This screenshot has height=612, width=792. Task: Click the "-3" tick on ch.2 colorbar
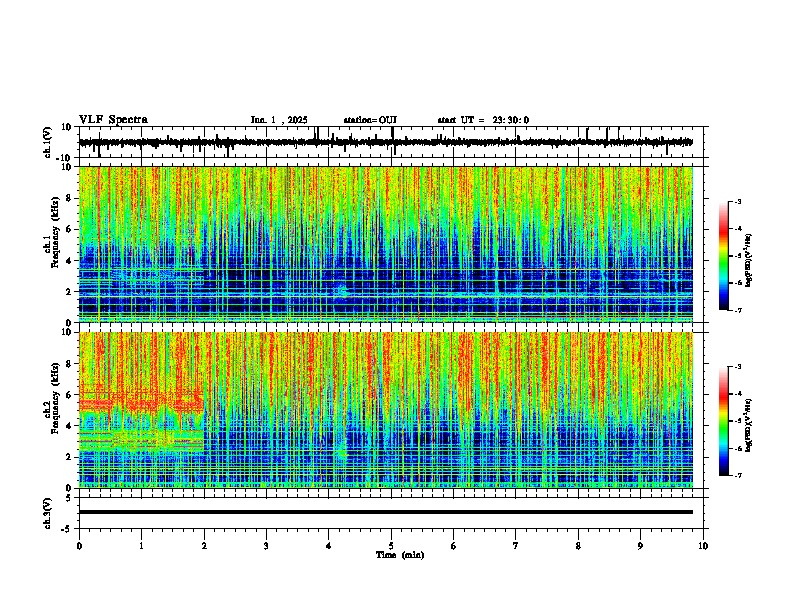point(738,367)
